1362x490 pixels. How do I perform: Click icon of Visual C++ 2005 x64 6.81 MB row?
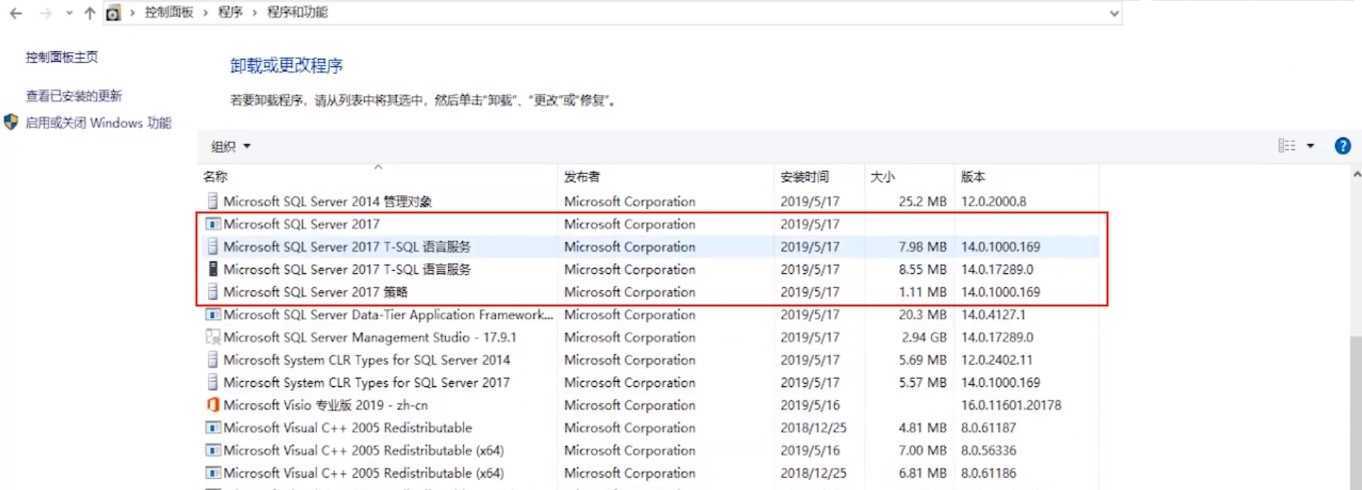coord(212,473)
